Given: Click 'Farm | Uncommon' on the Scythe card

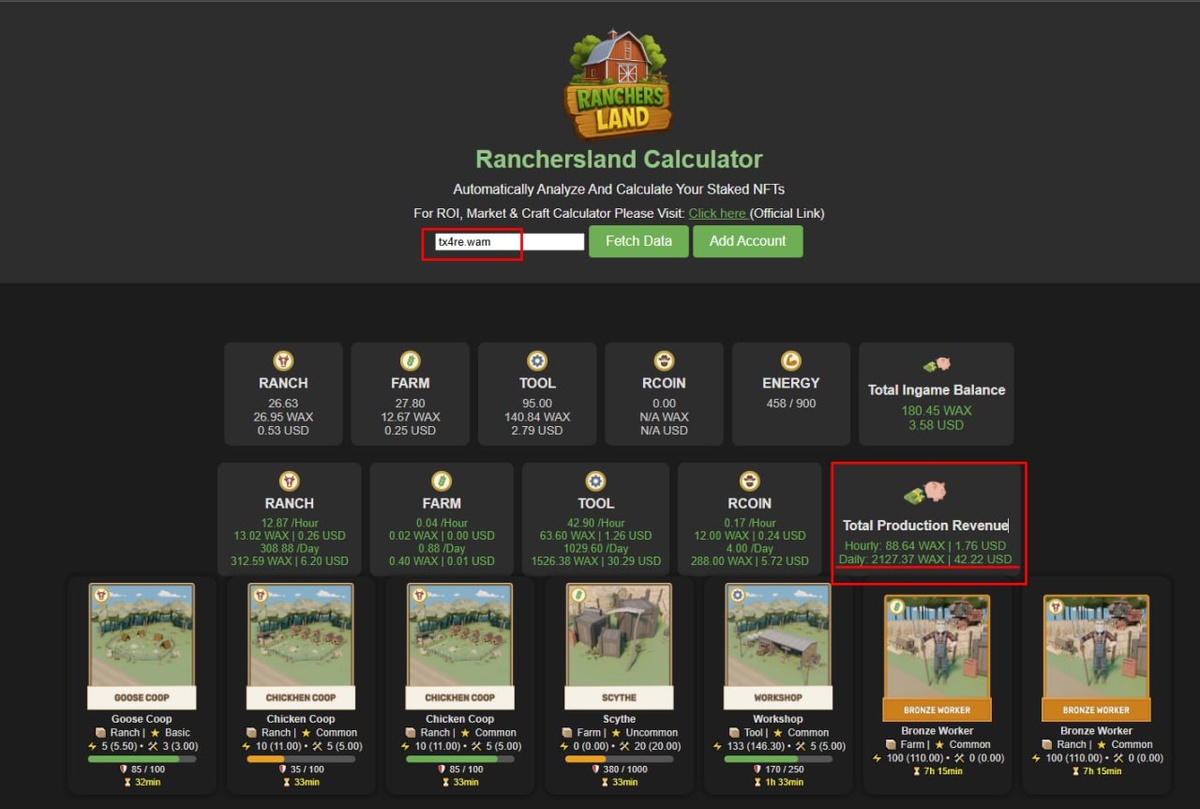Looking at the screenshot, I should (619, 732).
